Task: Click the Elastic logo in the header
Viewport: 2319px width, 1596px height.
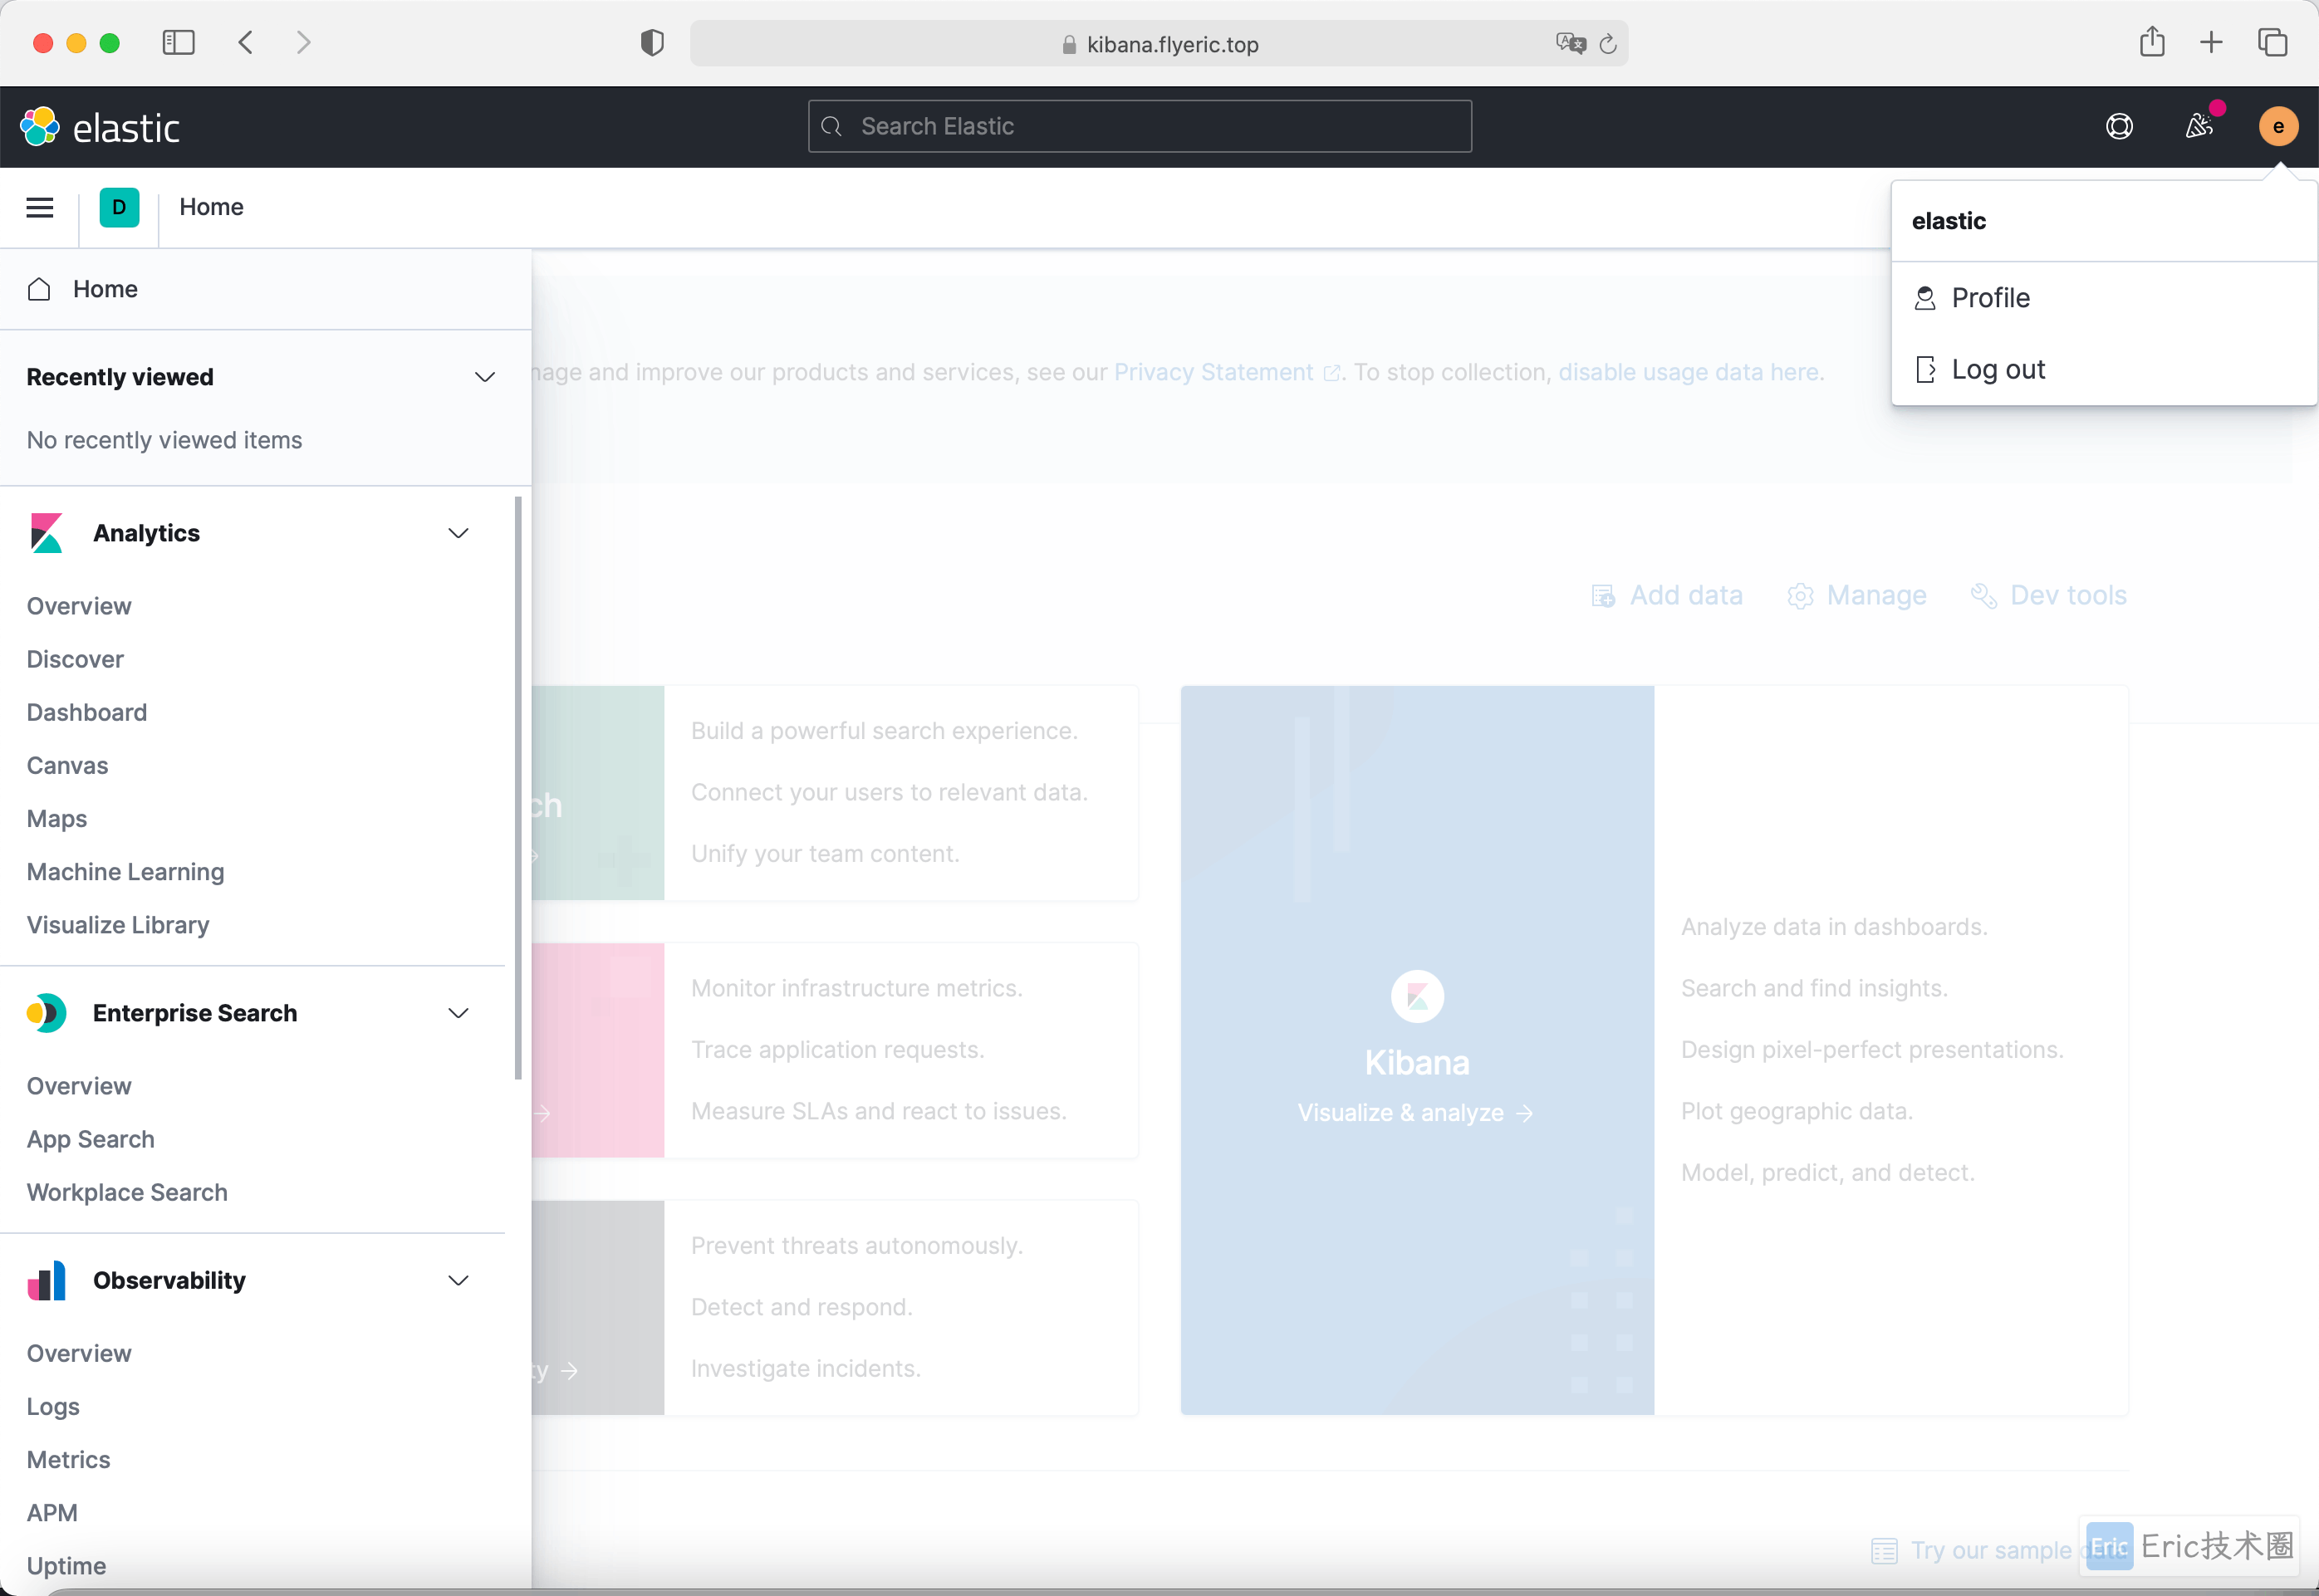Action: 100,127
